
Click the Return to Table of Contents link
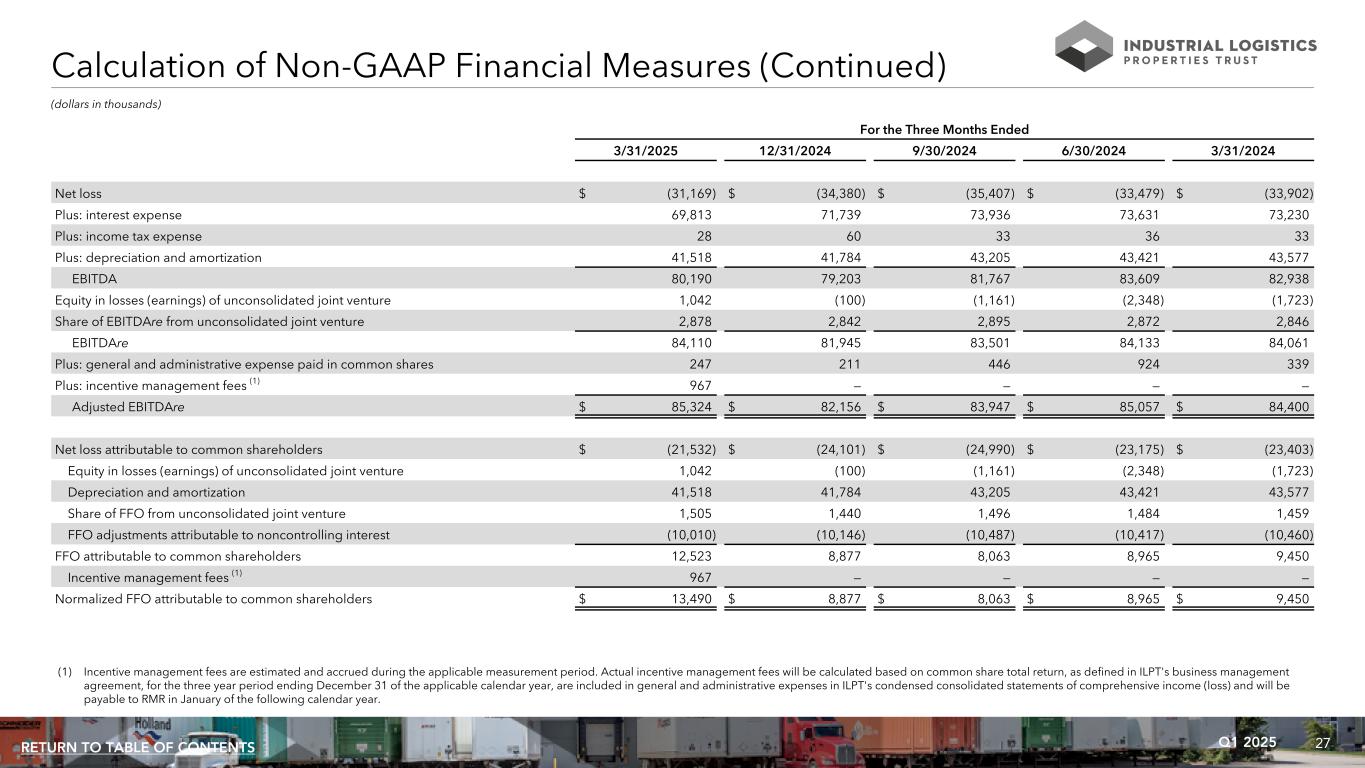coord(138,748)
